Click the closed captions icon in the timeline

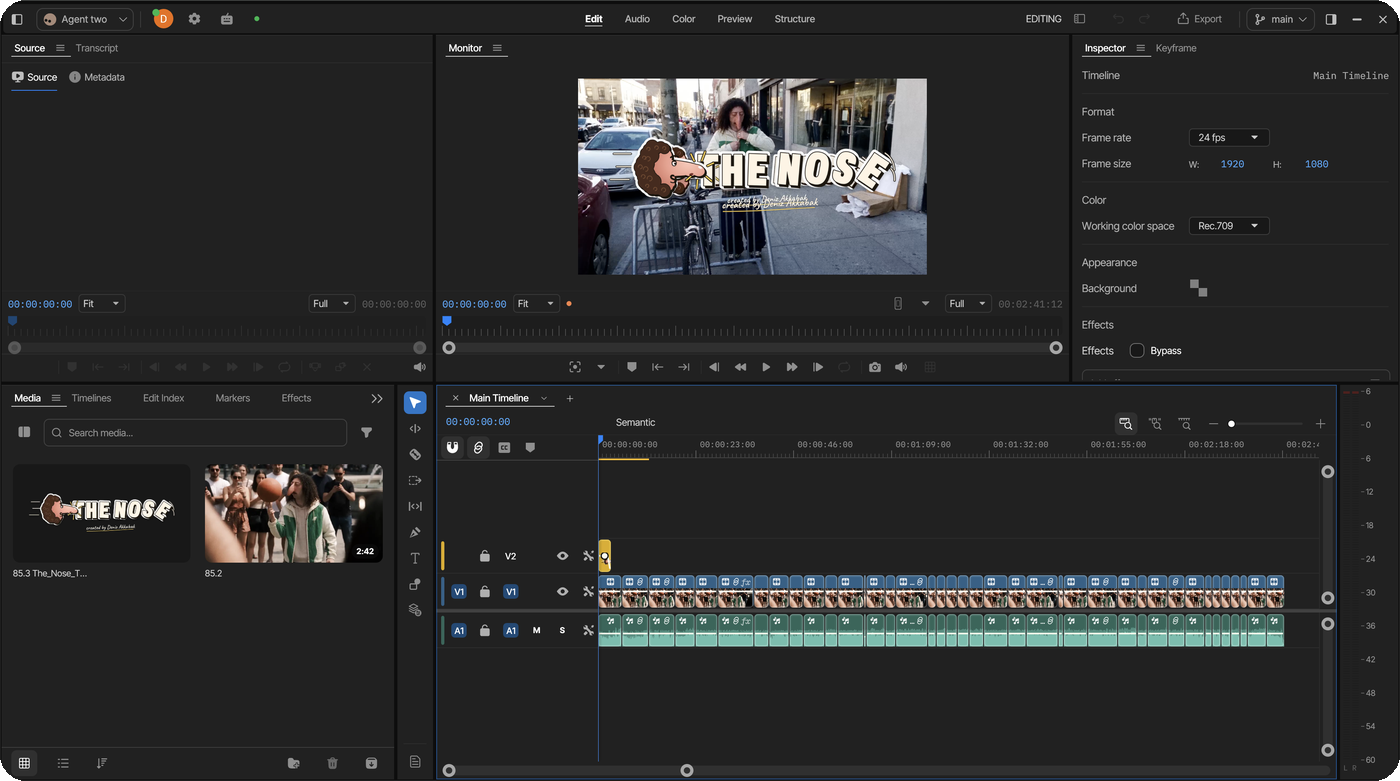[504, 448]
